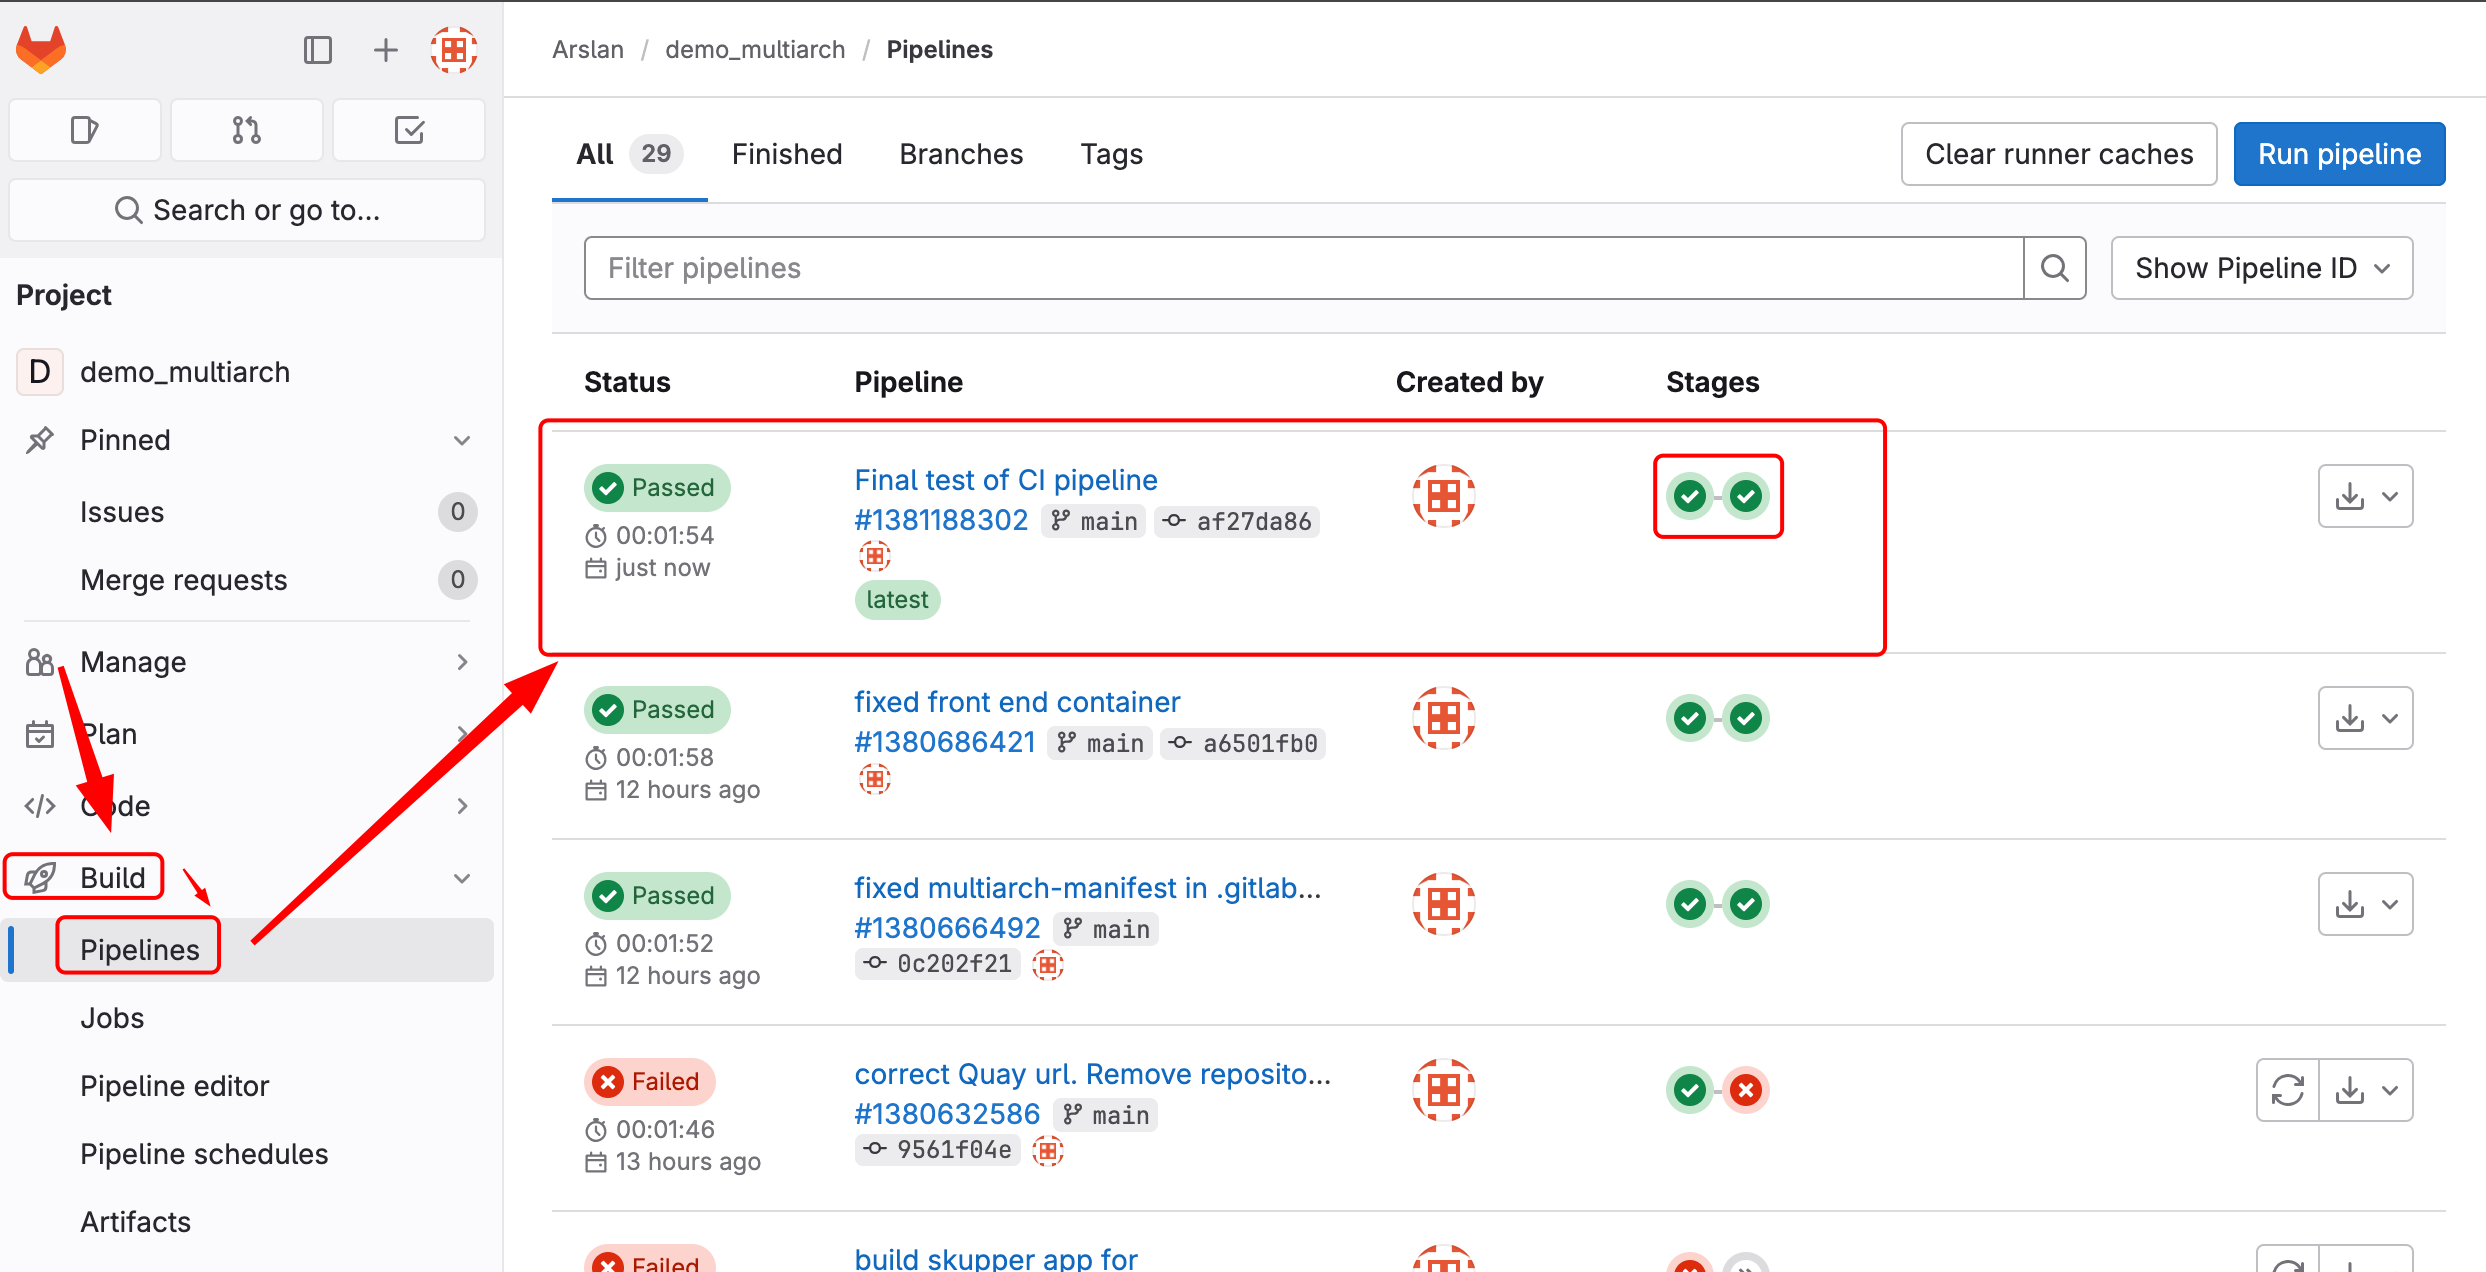The image size is (2486, 1272).
Task: Open the demo_multiarch project avatar
Action: point(40,372)
